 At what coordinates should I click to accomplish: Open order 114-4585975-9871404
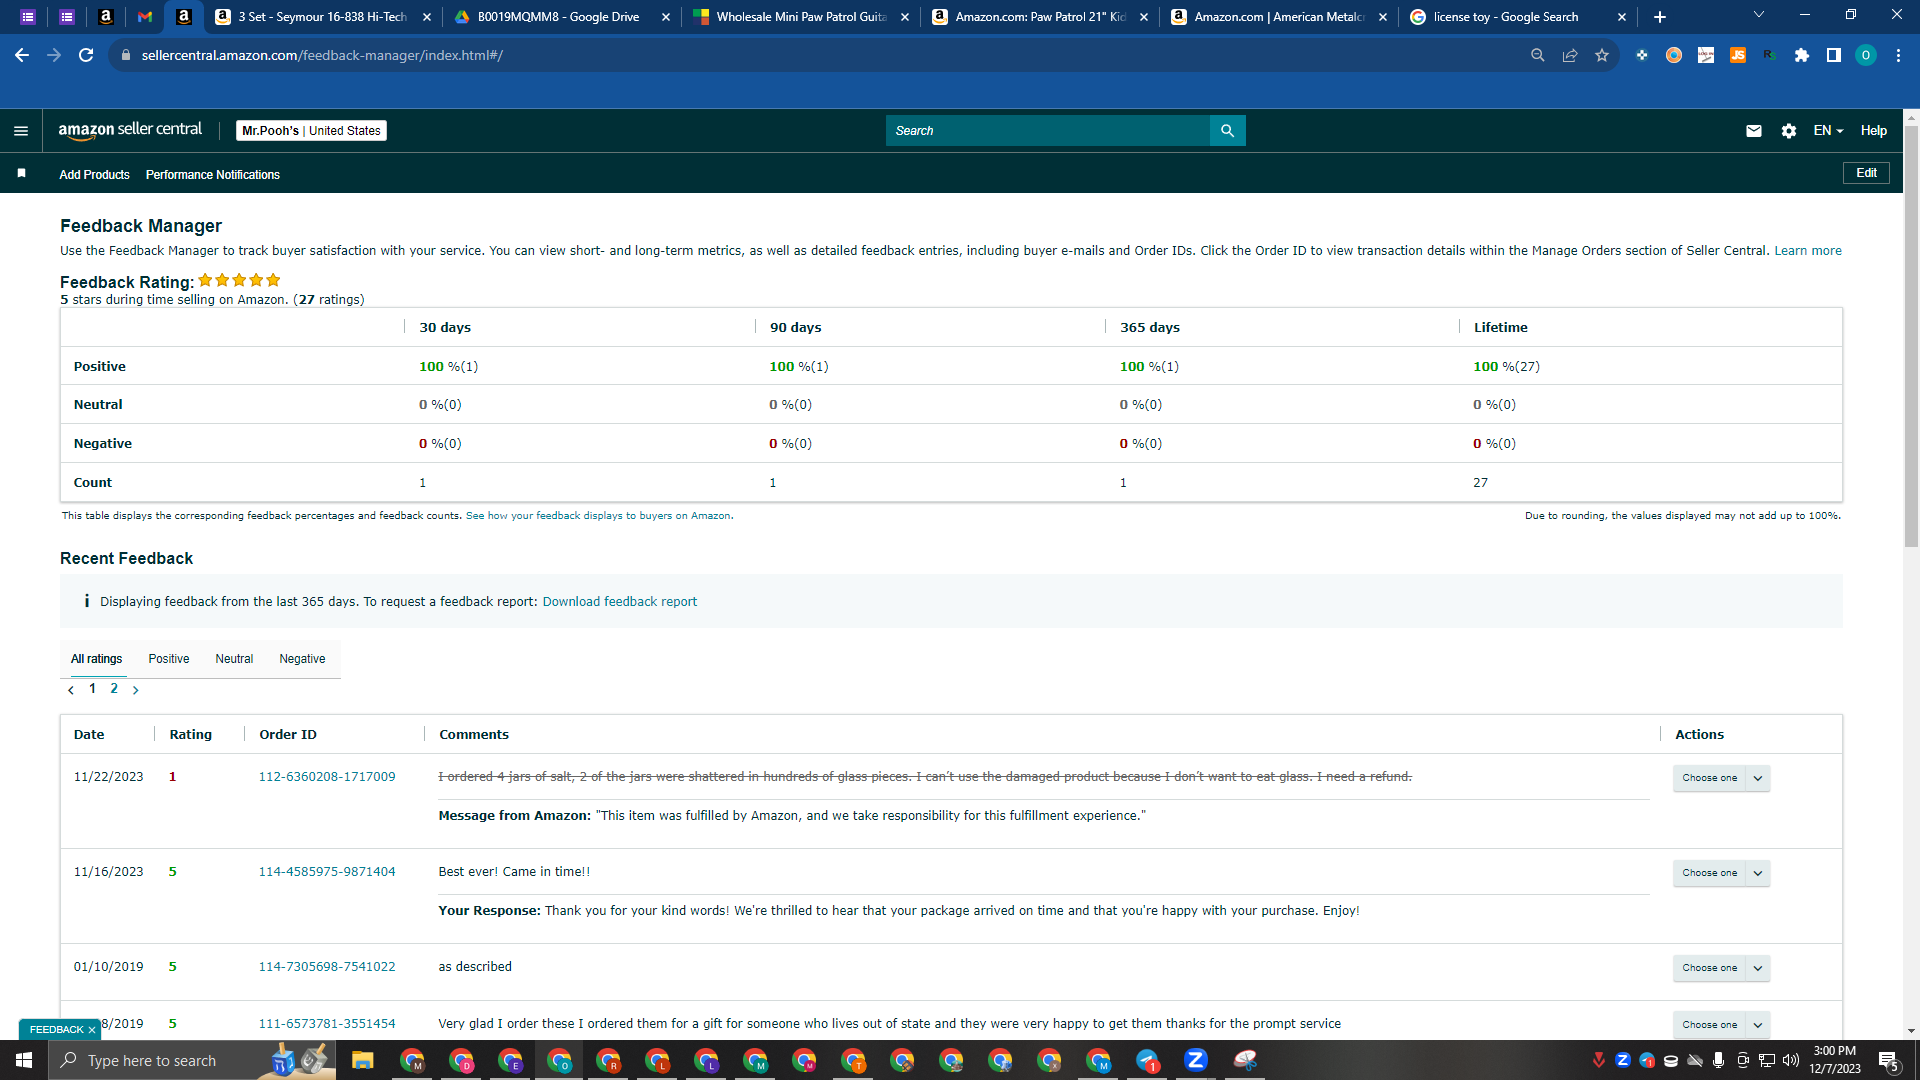[327, 872]
